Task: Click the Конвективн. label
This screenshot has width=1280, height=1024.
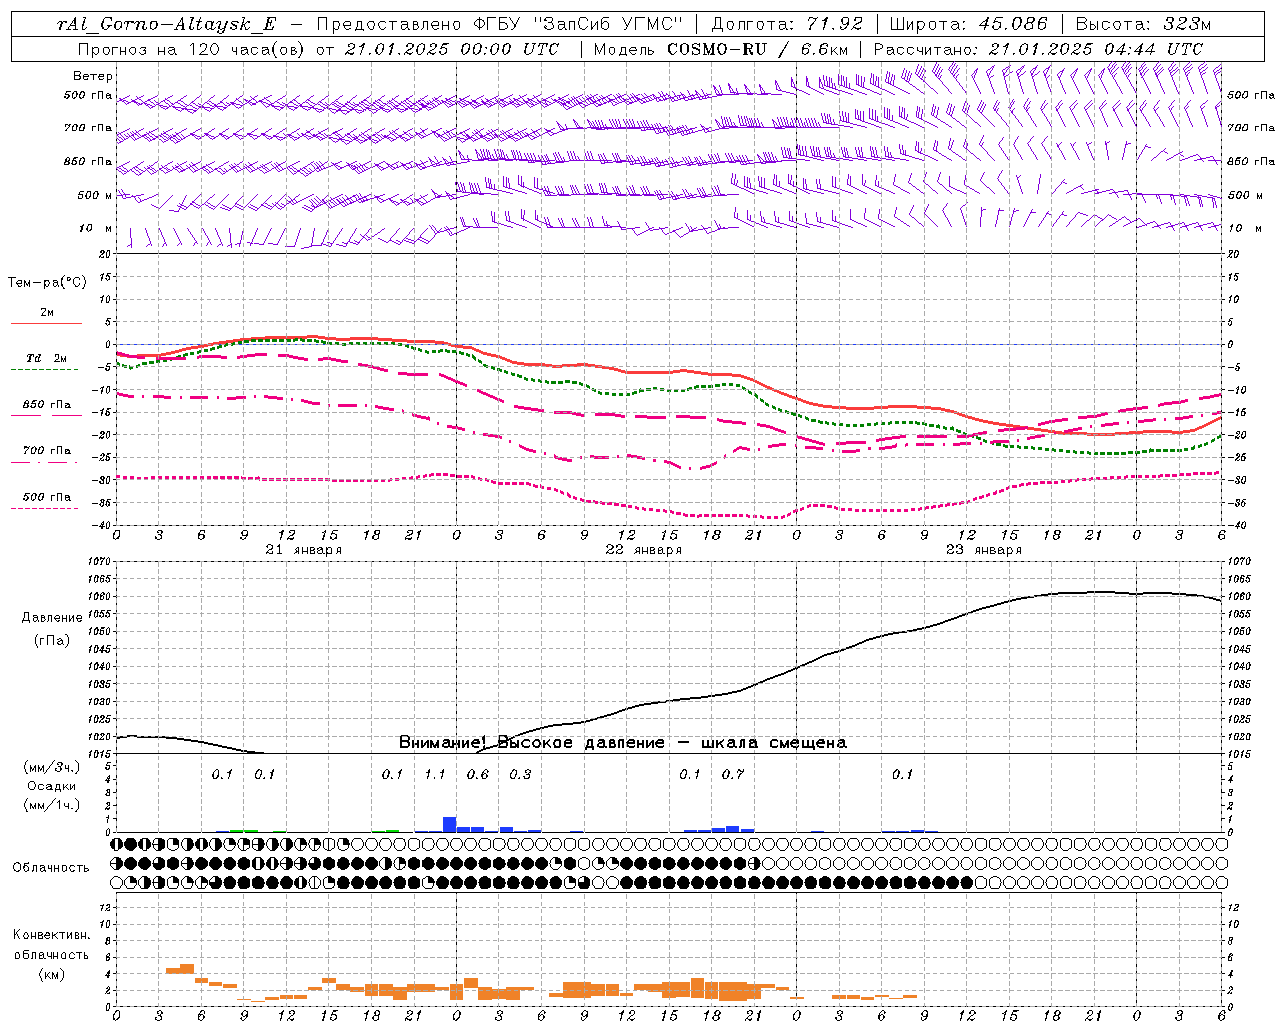Action: click(x=52, y=935)
